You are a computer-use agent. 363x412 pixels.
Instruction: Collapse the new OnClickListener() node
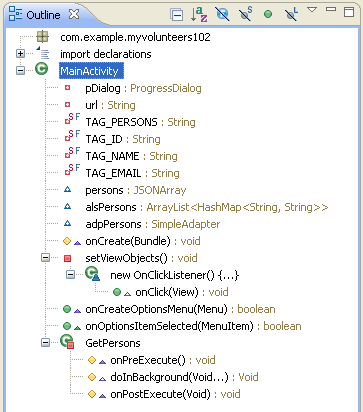(71, 274)
